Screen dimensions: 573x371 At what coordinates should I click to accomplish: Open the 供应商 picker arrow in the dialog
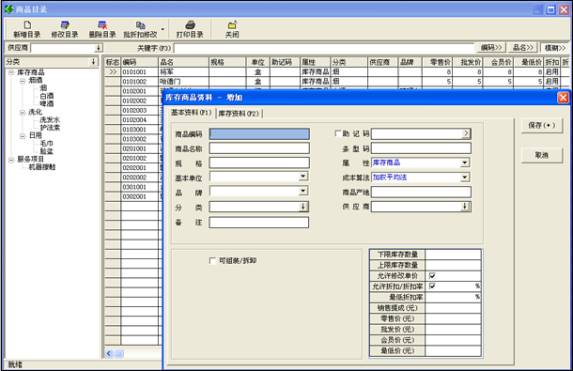coord(465,207)
